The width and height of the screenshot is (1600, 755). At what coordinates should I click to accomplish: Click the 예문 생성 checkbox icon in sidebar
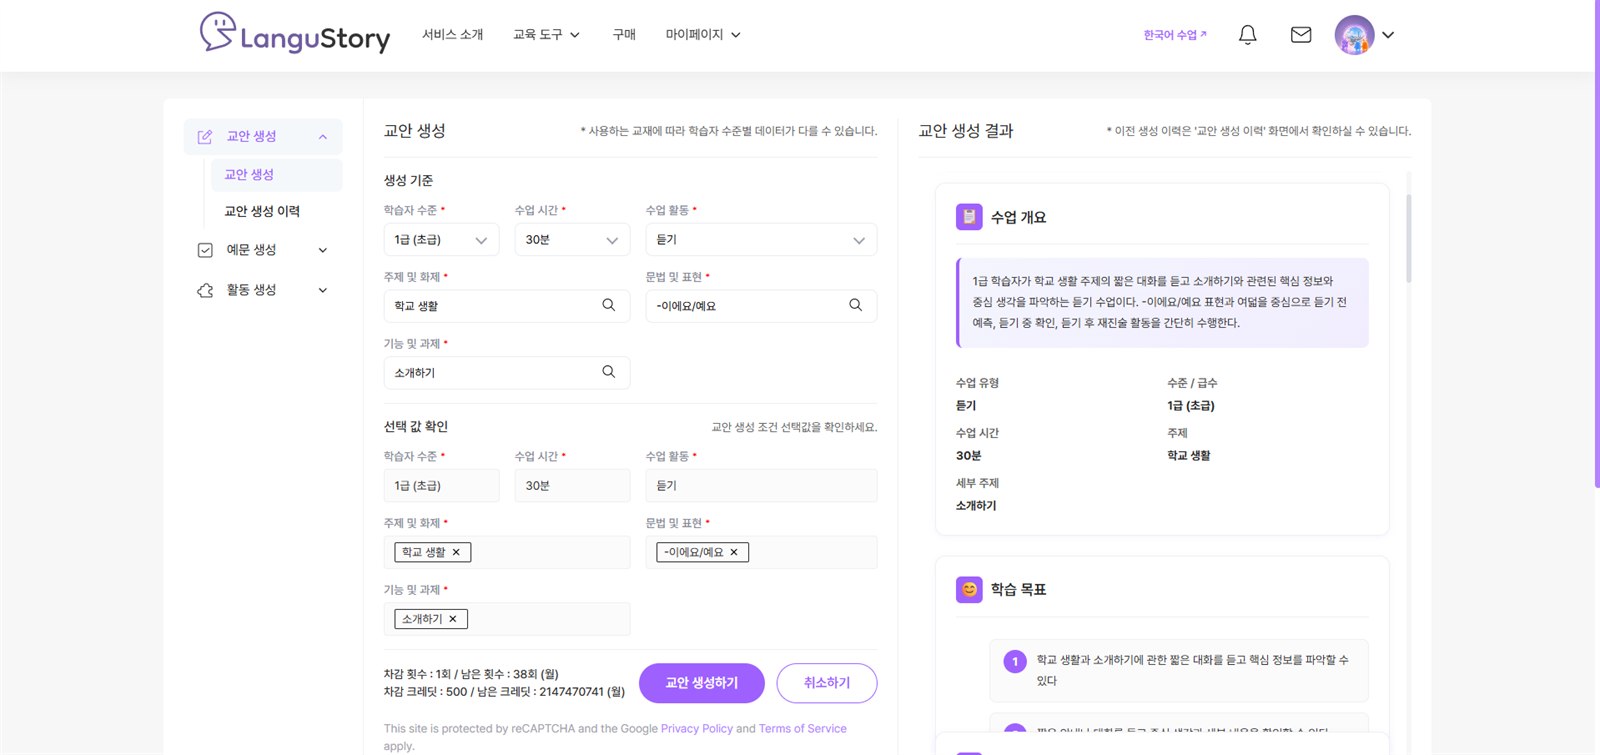(205, 250)
